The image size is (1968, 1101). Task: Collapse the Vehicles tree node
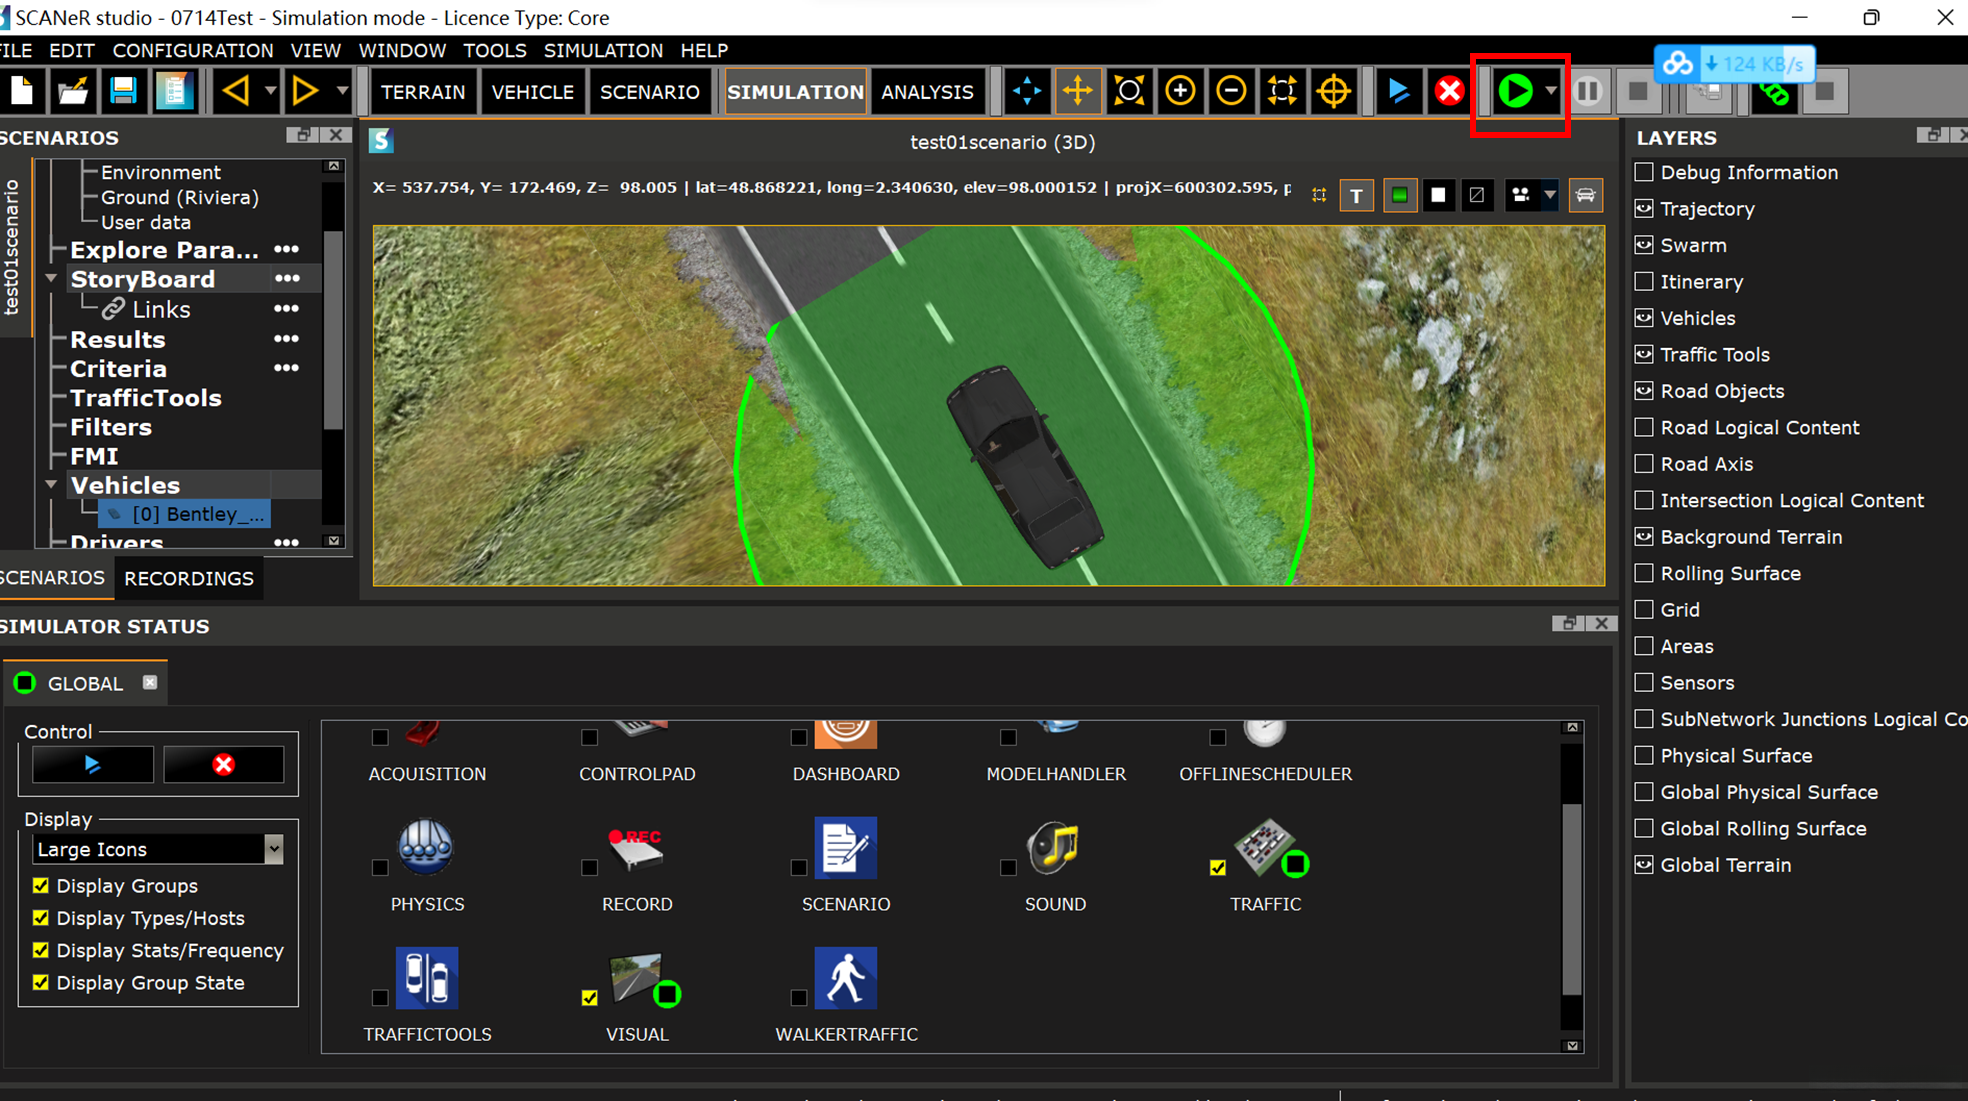click(51, 485)
